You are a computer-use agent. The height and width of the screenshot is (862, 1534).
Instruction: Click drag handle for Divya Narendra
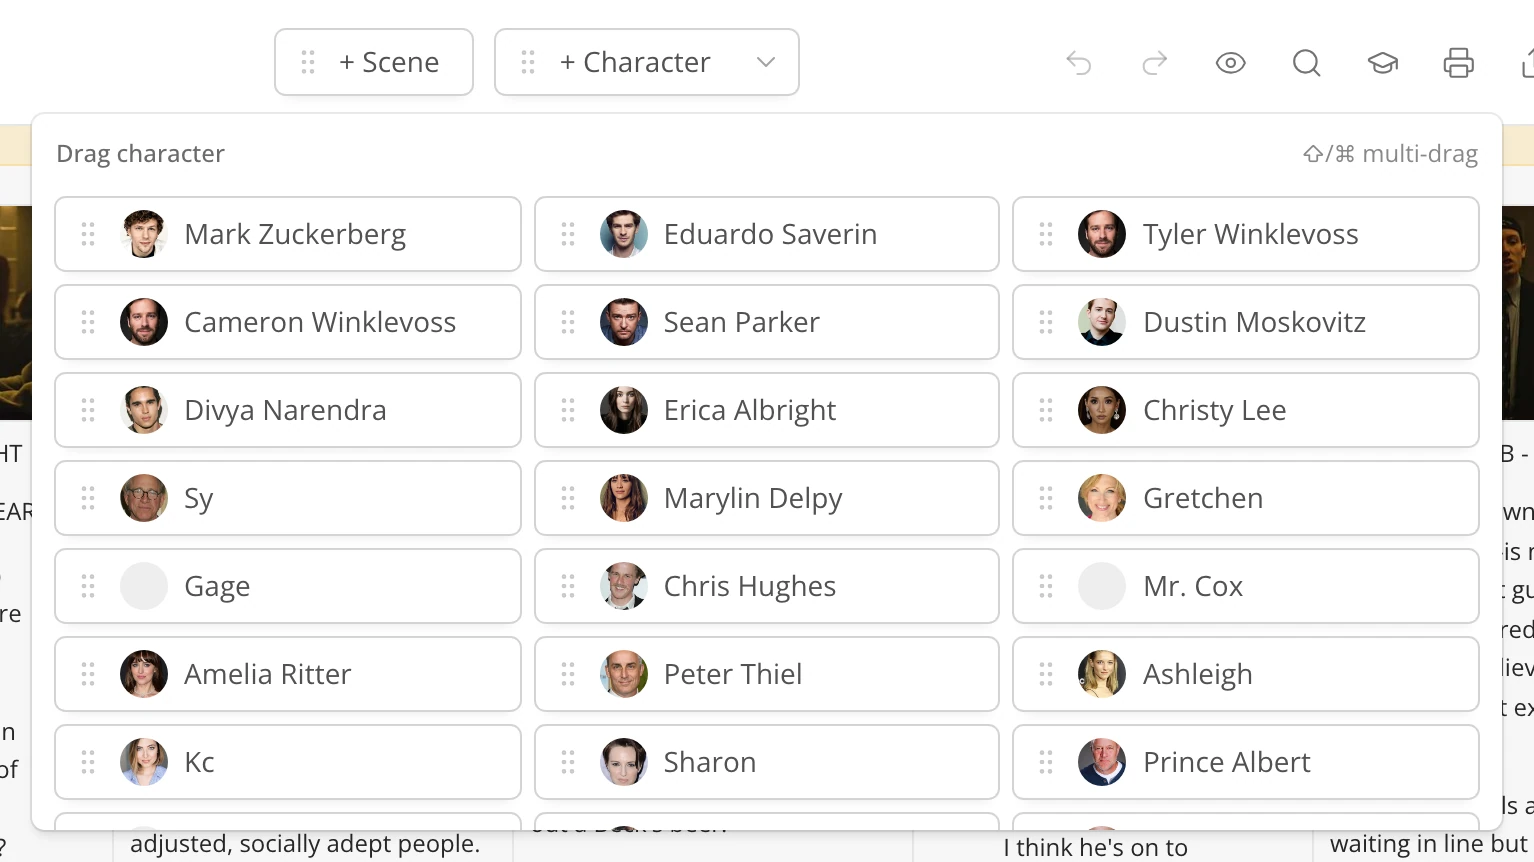pyautogui.click(x=88, y=410)
